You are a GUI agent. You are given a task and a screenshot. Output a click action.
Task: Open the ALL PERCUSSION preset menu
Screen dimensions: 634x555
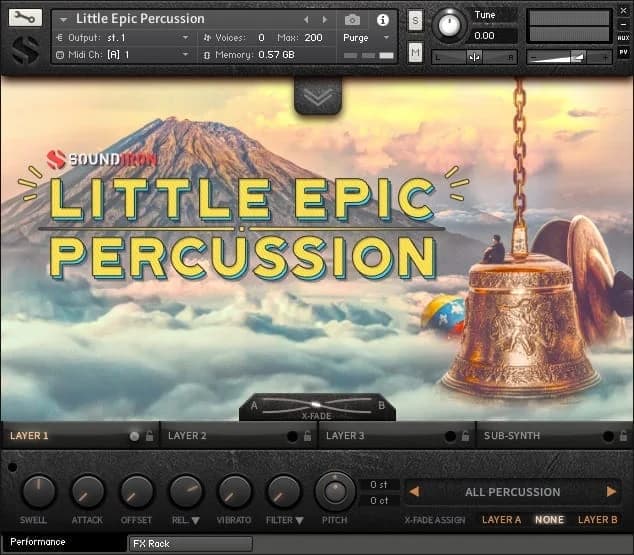tap(512, 492)
